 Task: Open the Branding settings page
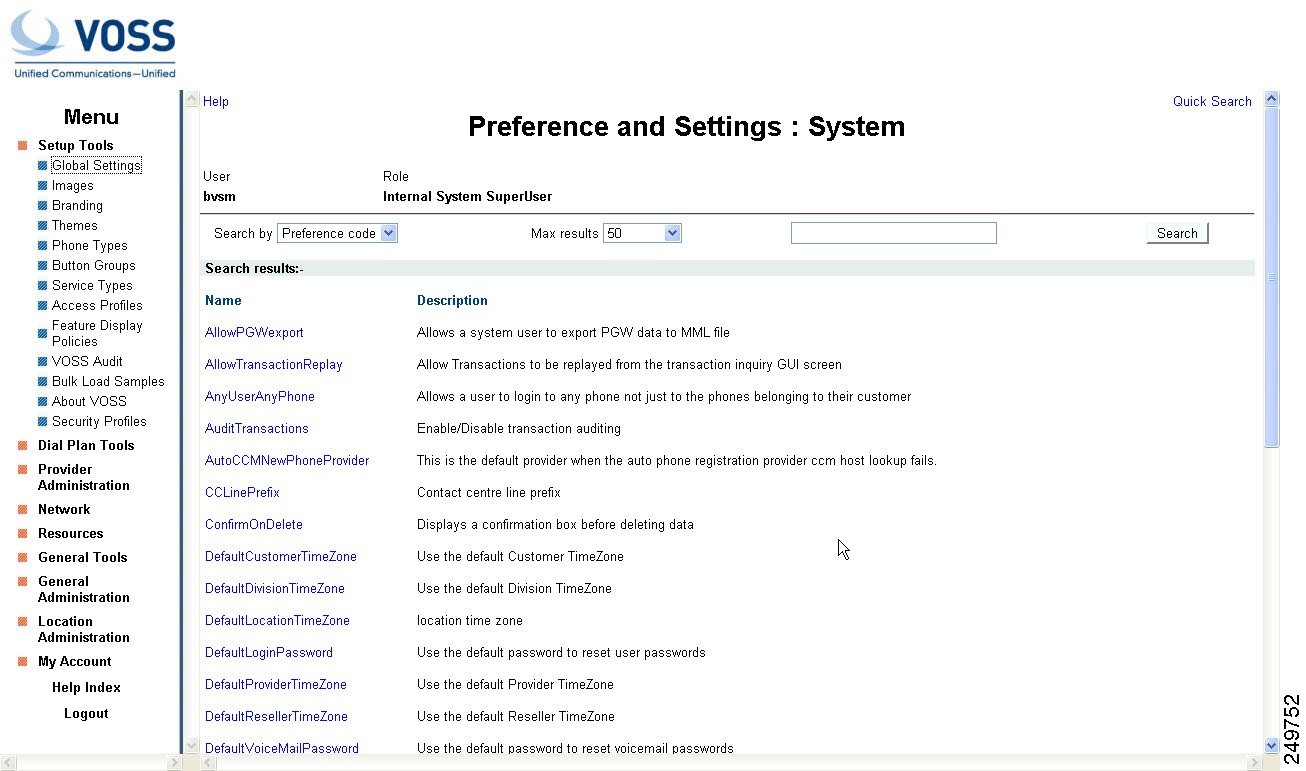[x=77, y=205]
